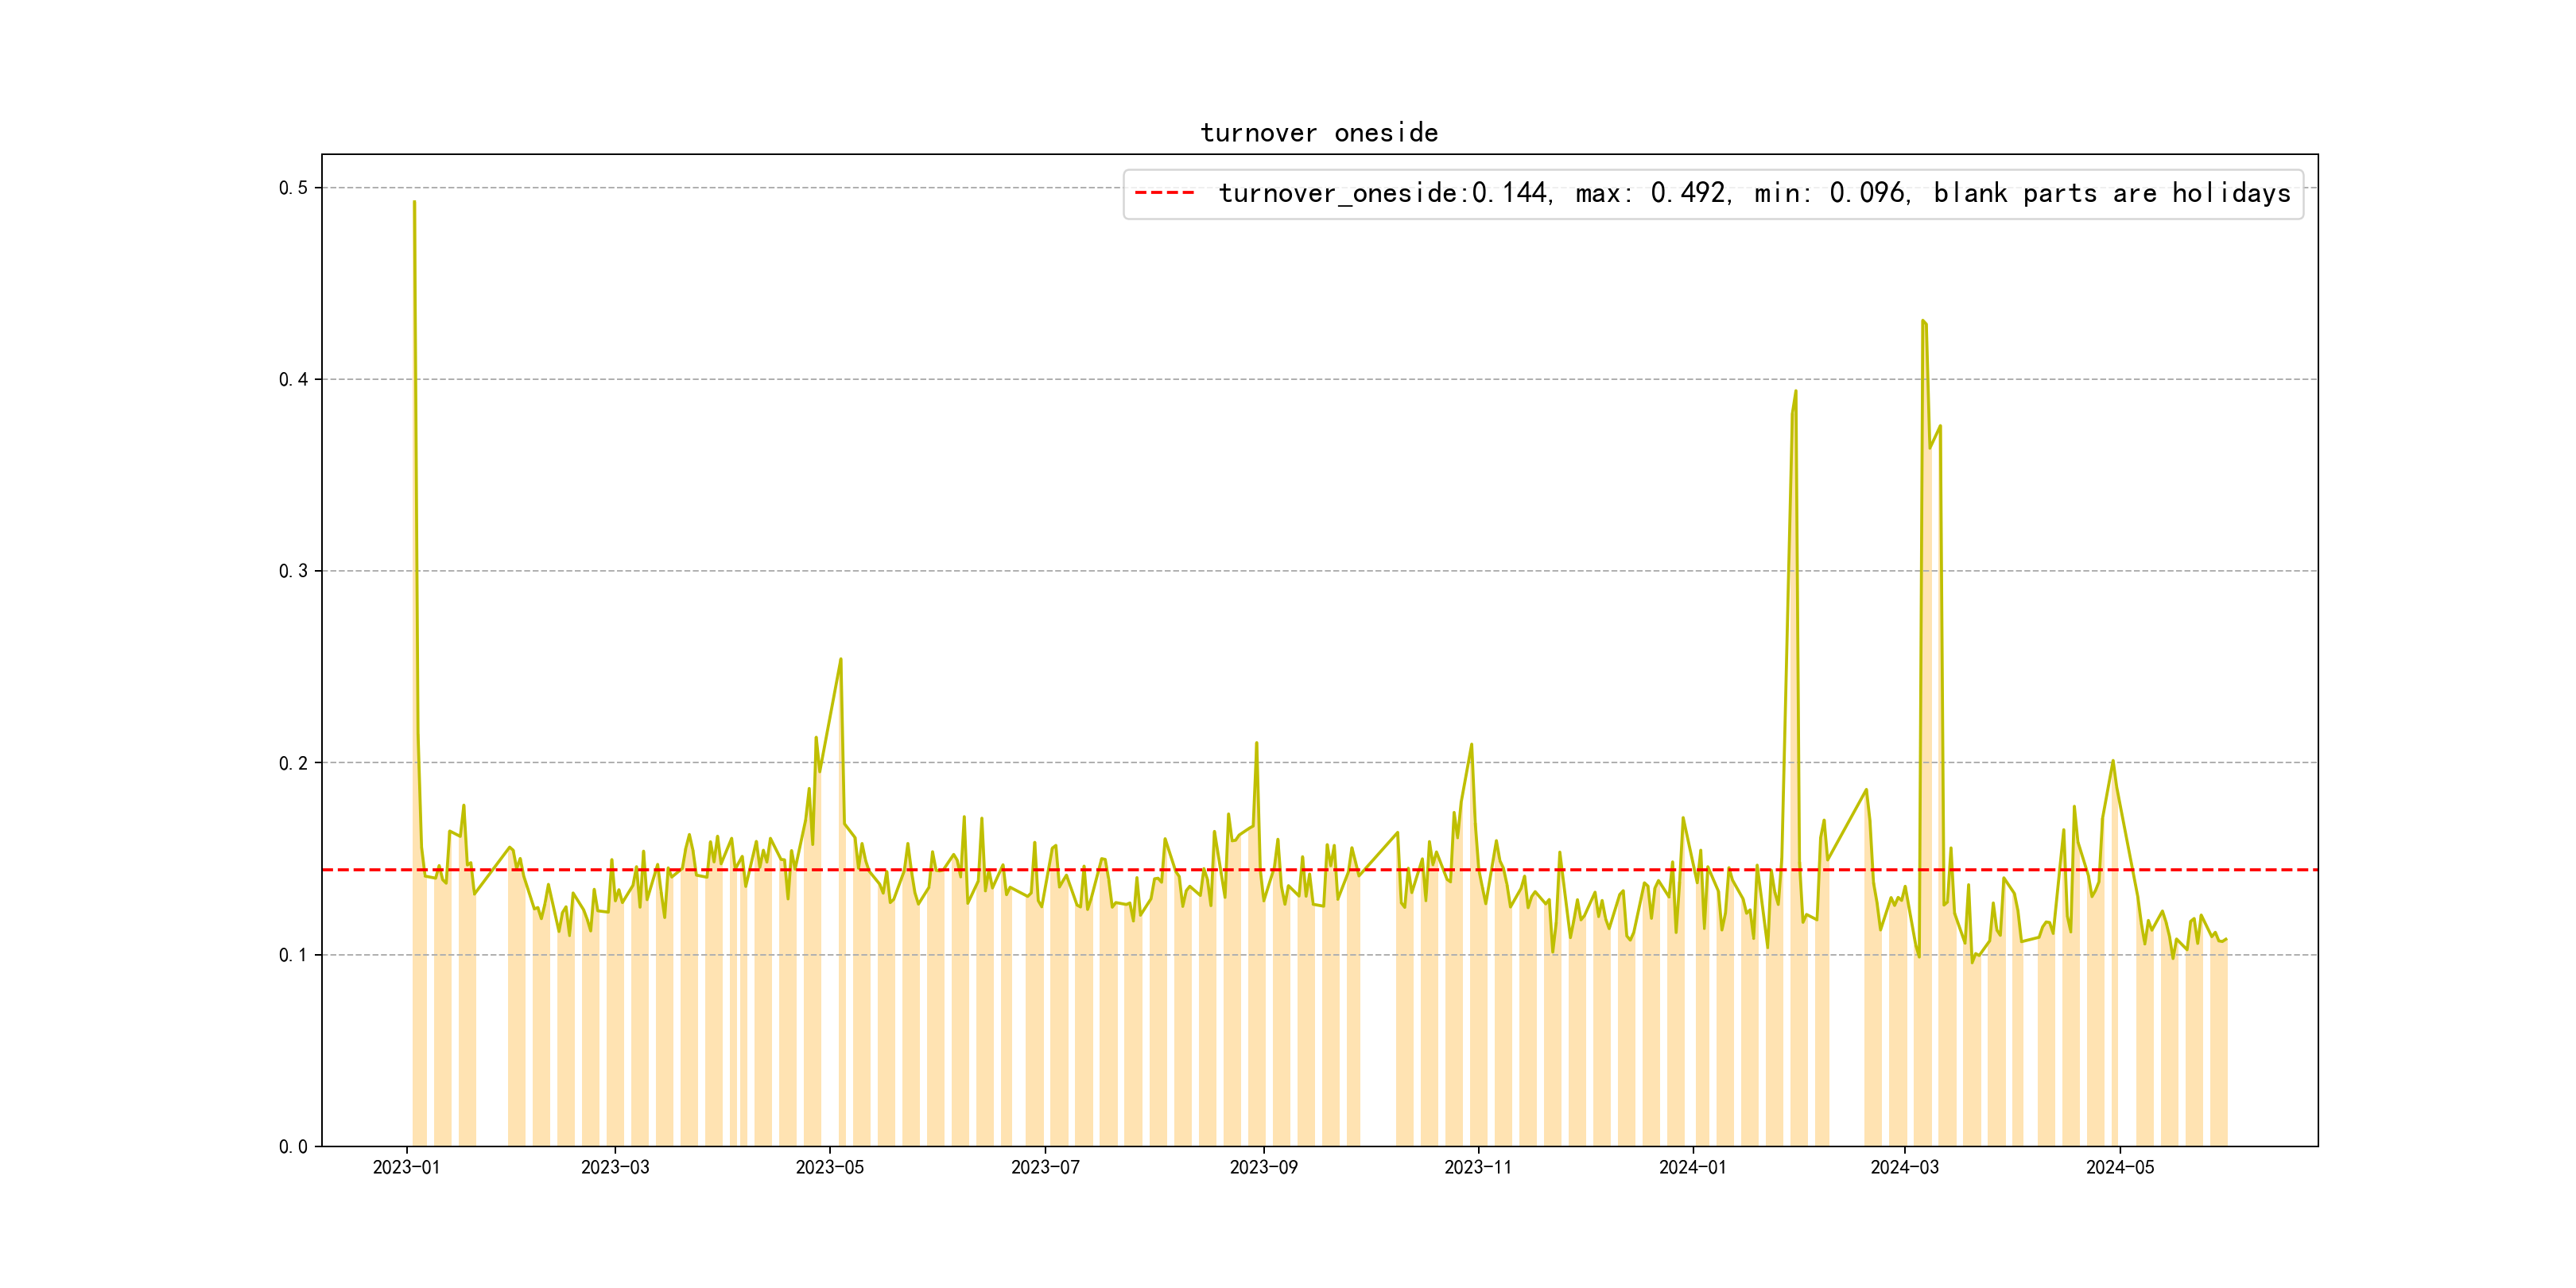Click the 0.5 y-axis tick label
Screen dimensions: 2576x1288
point(293,188)
